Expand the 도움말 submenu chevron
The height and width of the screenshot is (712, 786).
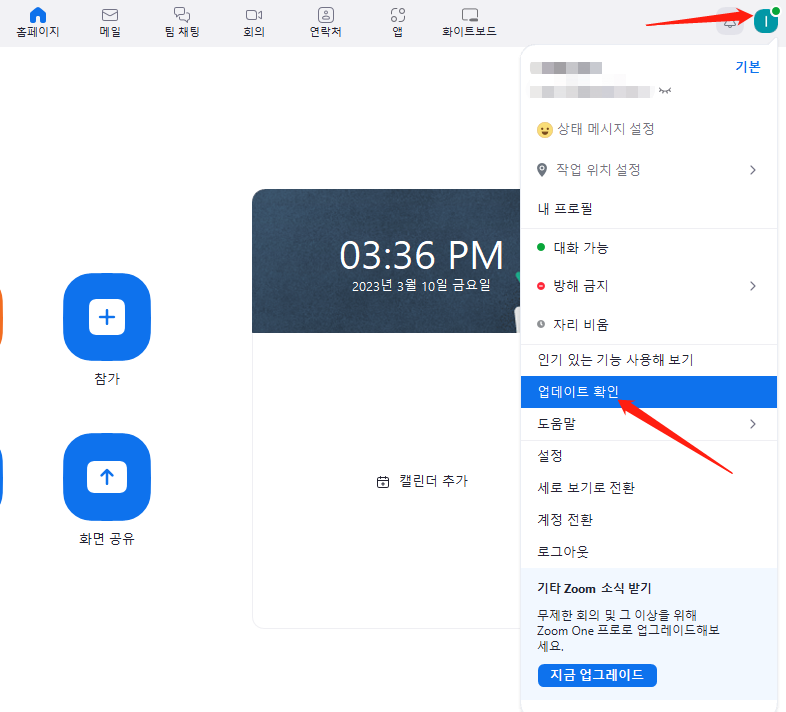click(x=752, y=424)
